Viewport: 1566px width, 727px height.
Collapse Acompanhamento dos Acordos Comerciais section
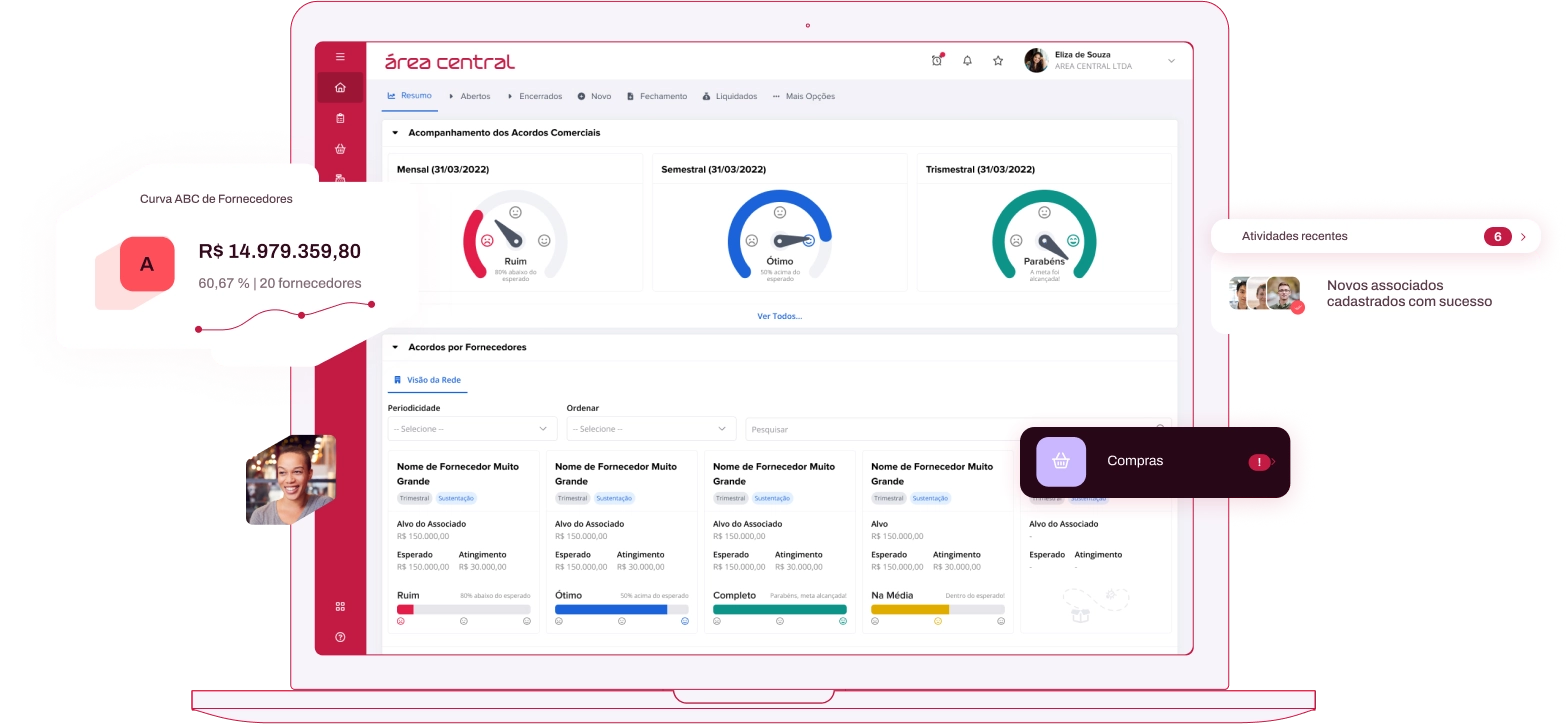395,133
